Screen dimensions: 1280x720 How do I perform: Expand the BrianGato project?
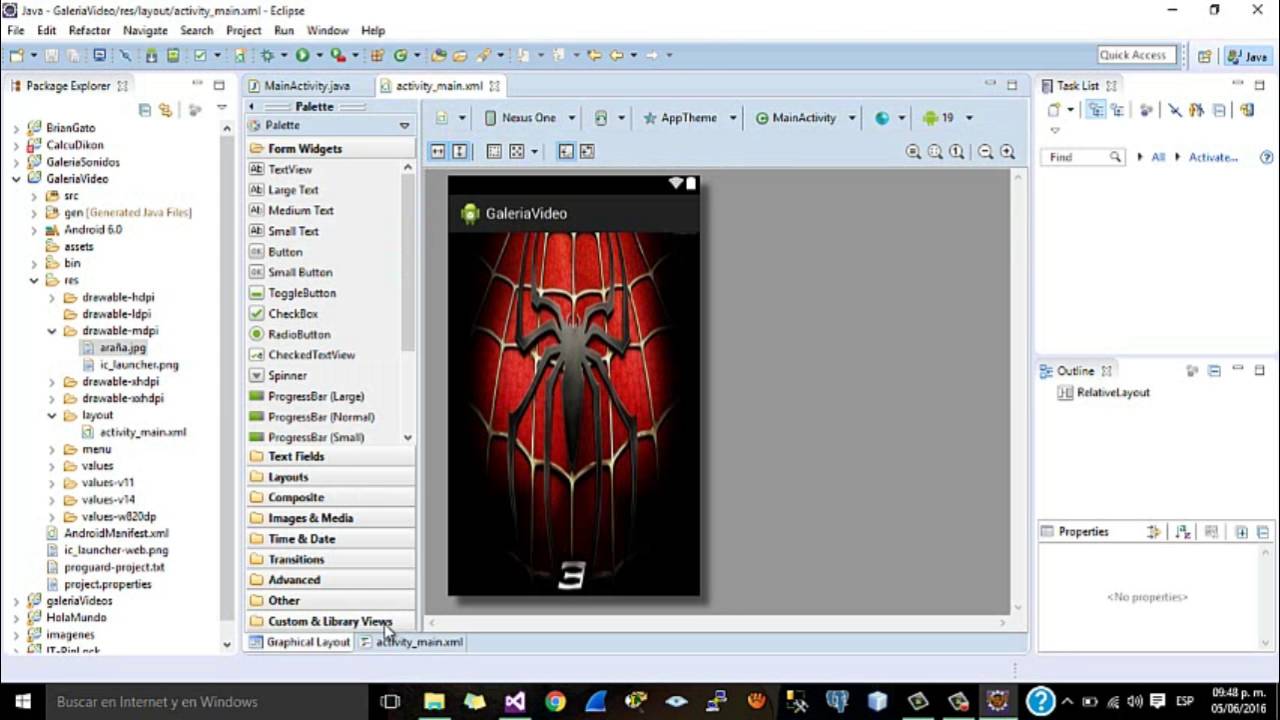(16, 128)
